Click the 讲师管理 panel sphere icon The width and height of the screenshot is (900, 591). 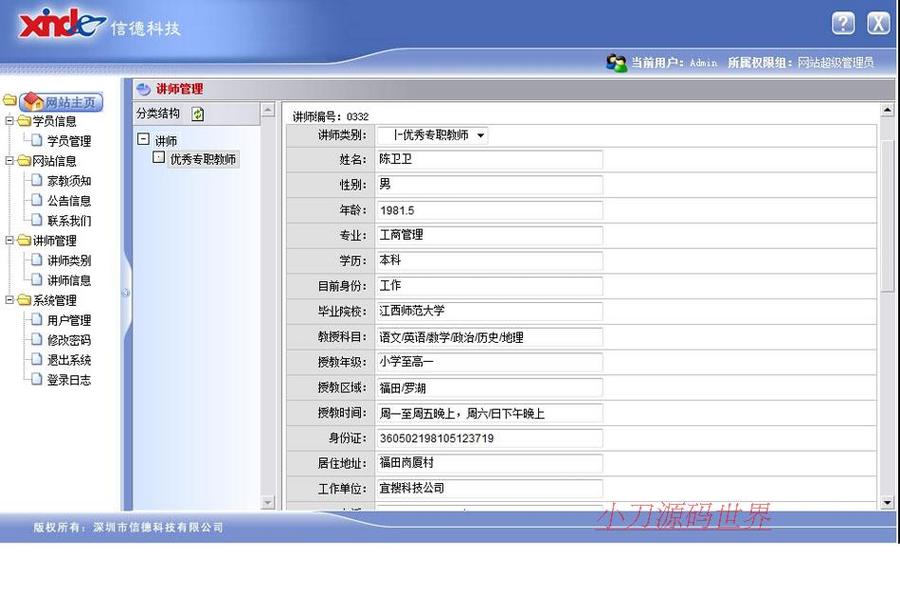click(x=143, y=89)
